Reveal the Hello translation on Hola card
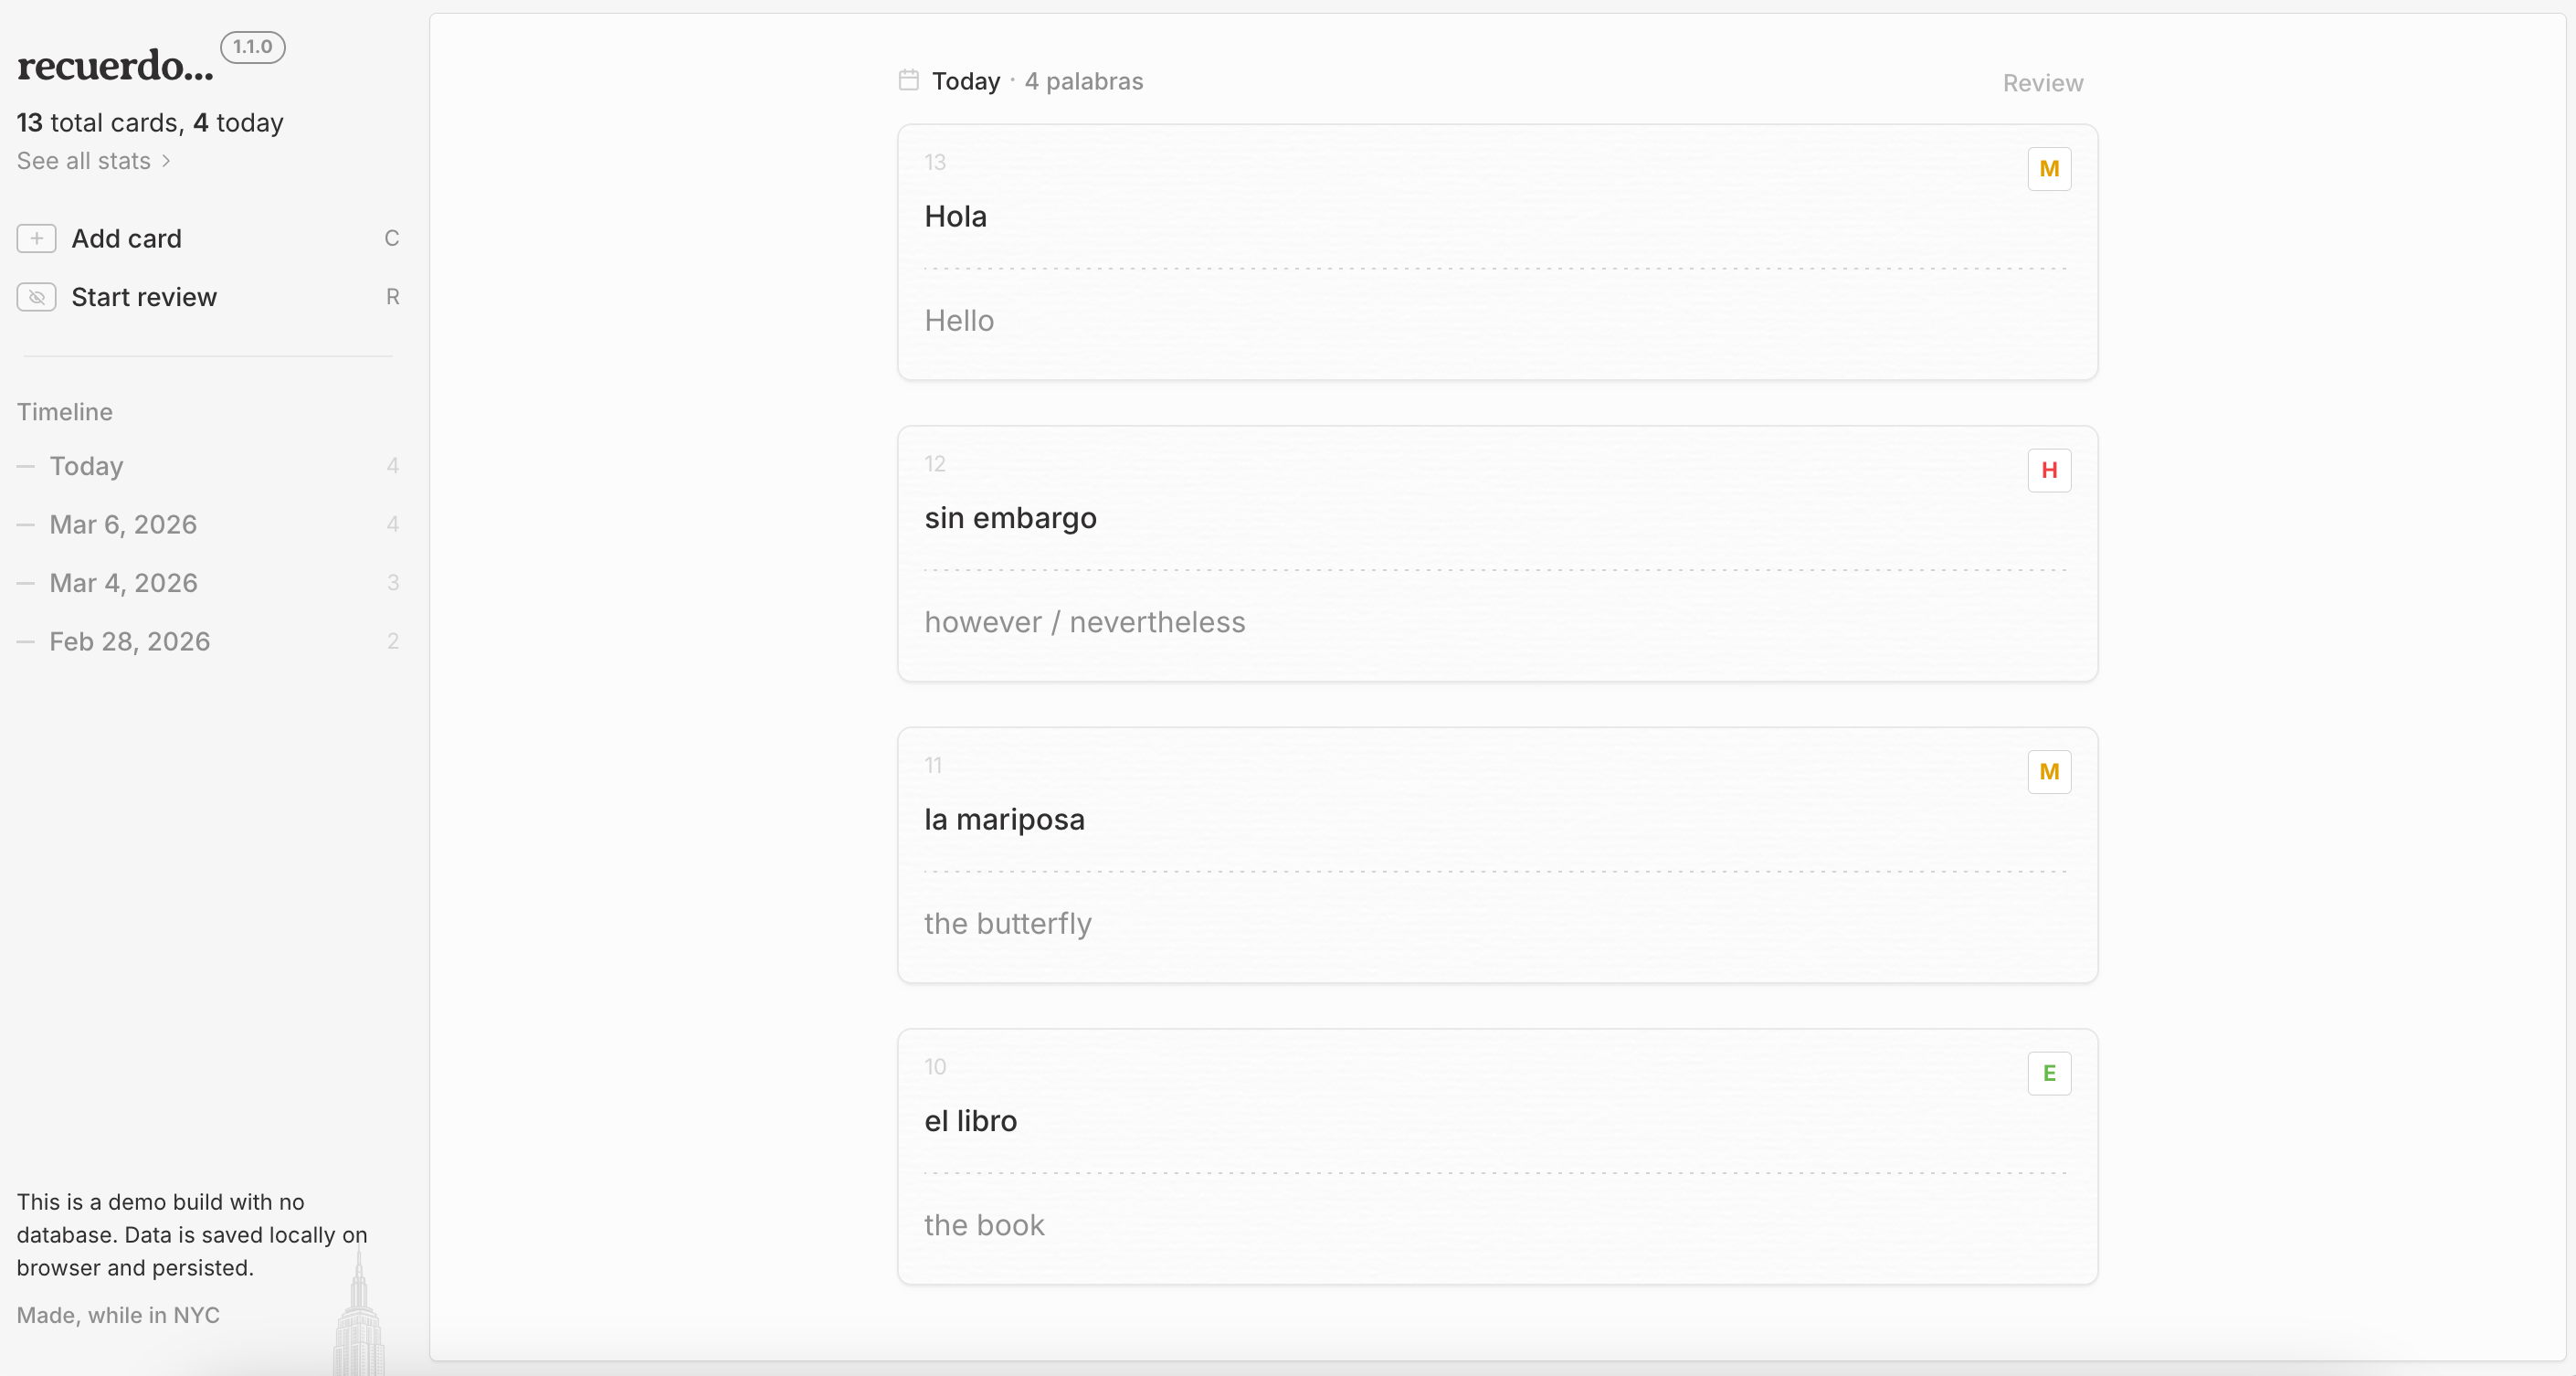Screen dimensions: 2576x1376 959,321
